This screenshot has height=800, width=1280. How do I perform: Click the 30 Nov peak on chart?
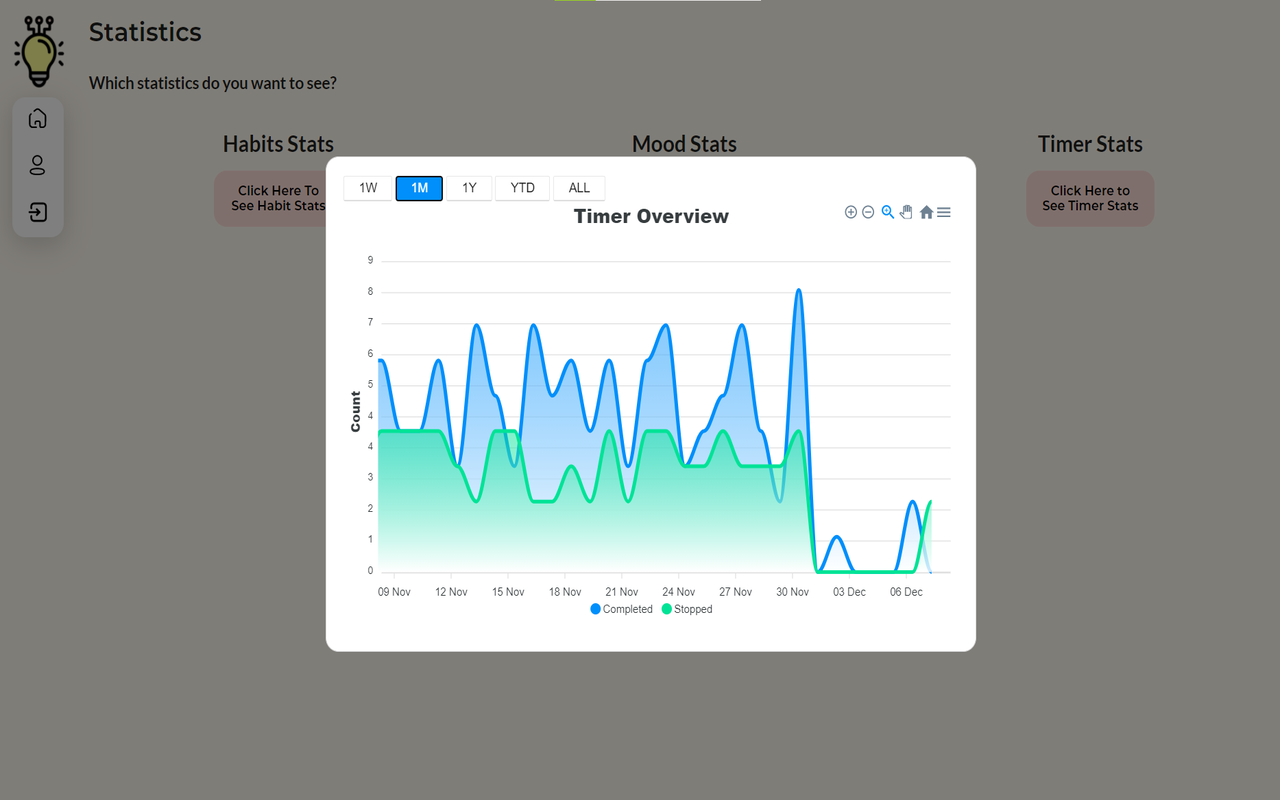798,290
